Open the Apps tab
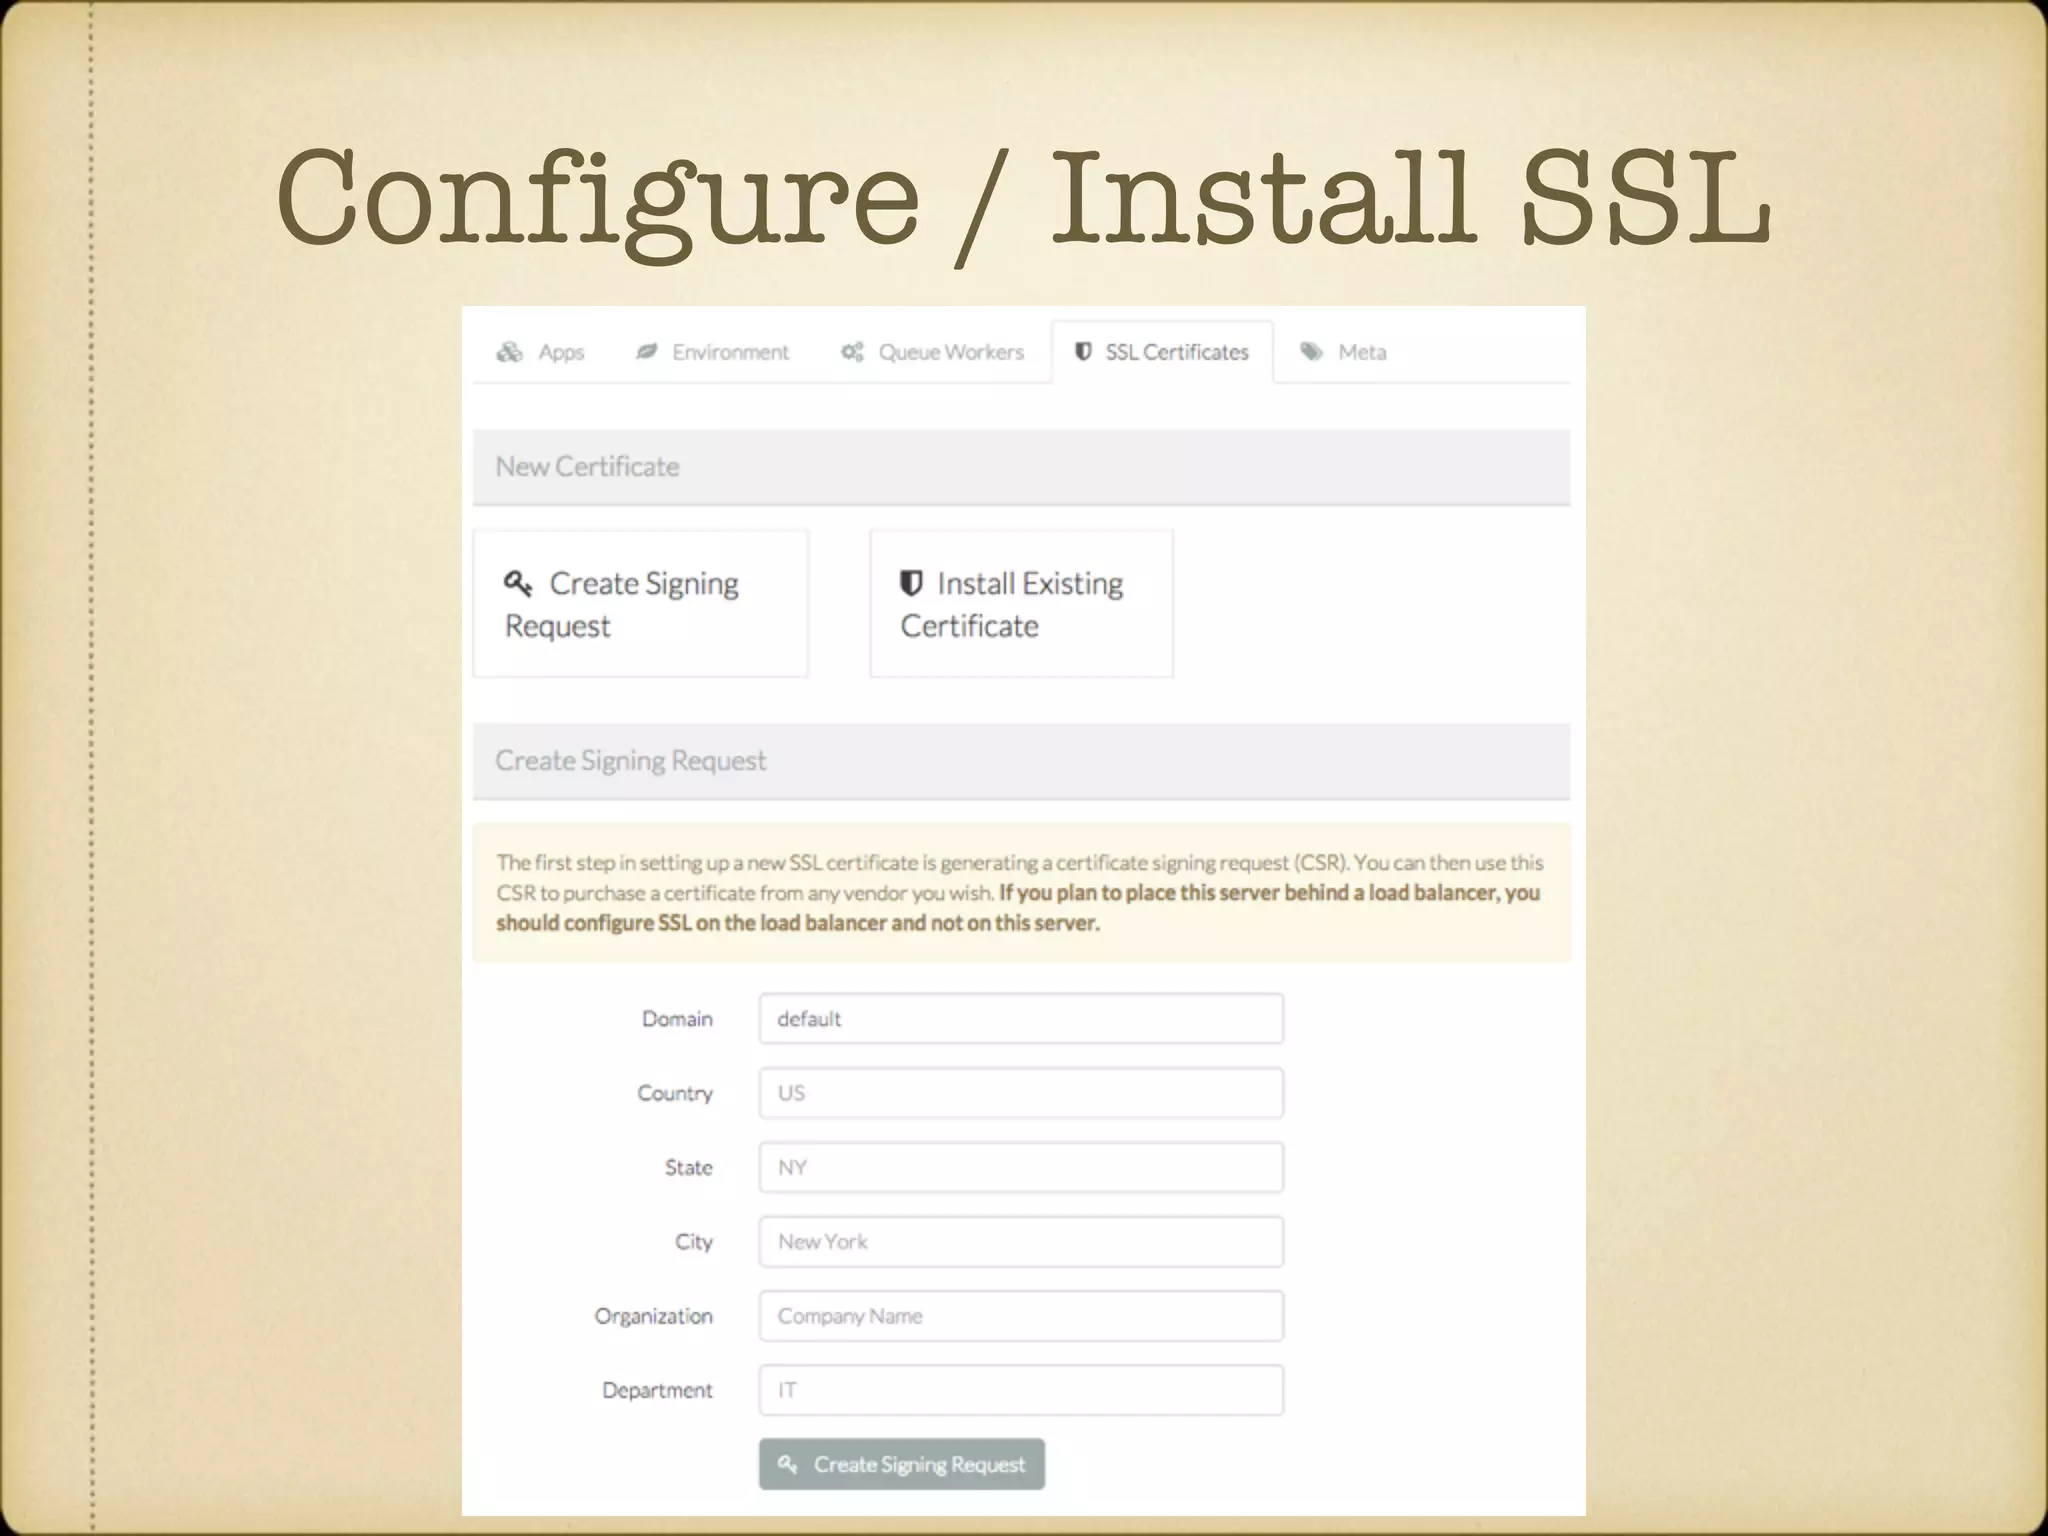The height and width of the screenshot is (1536, 2048). point(540,352)
